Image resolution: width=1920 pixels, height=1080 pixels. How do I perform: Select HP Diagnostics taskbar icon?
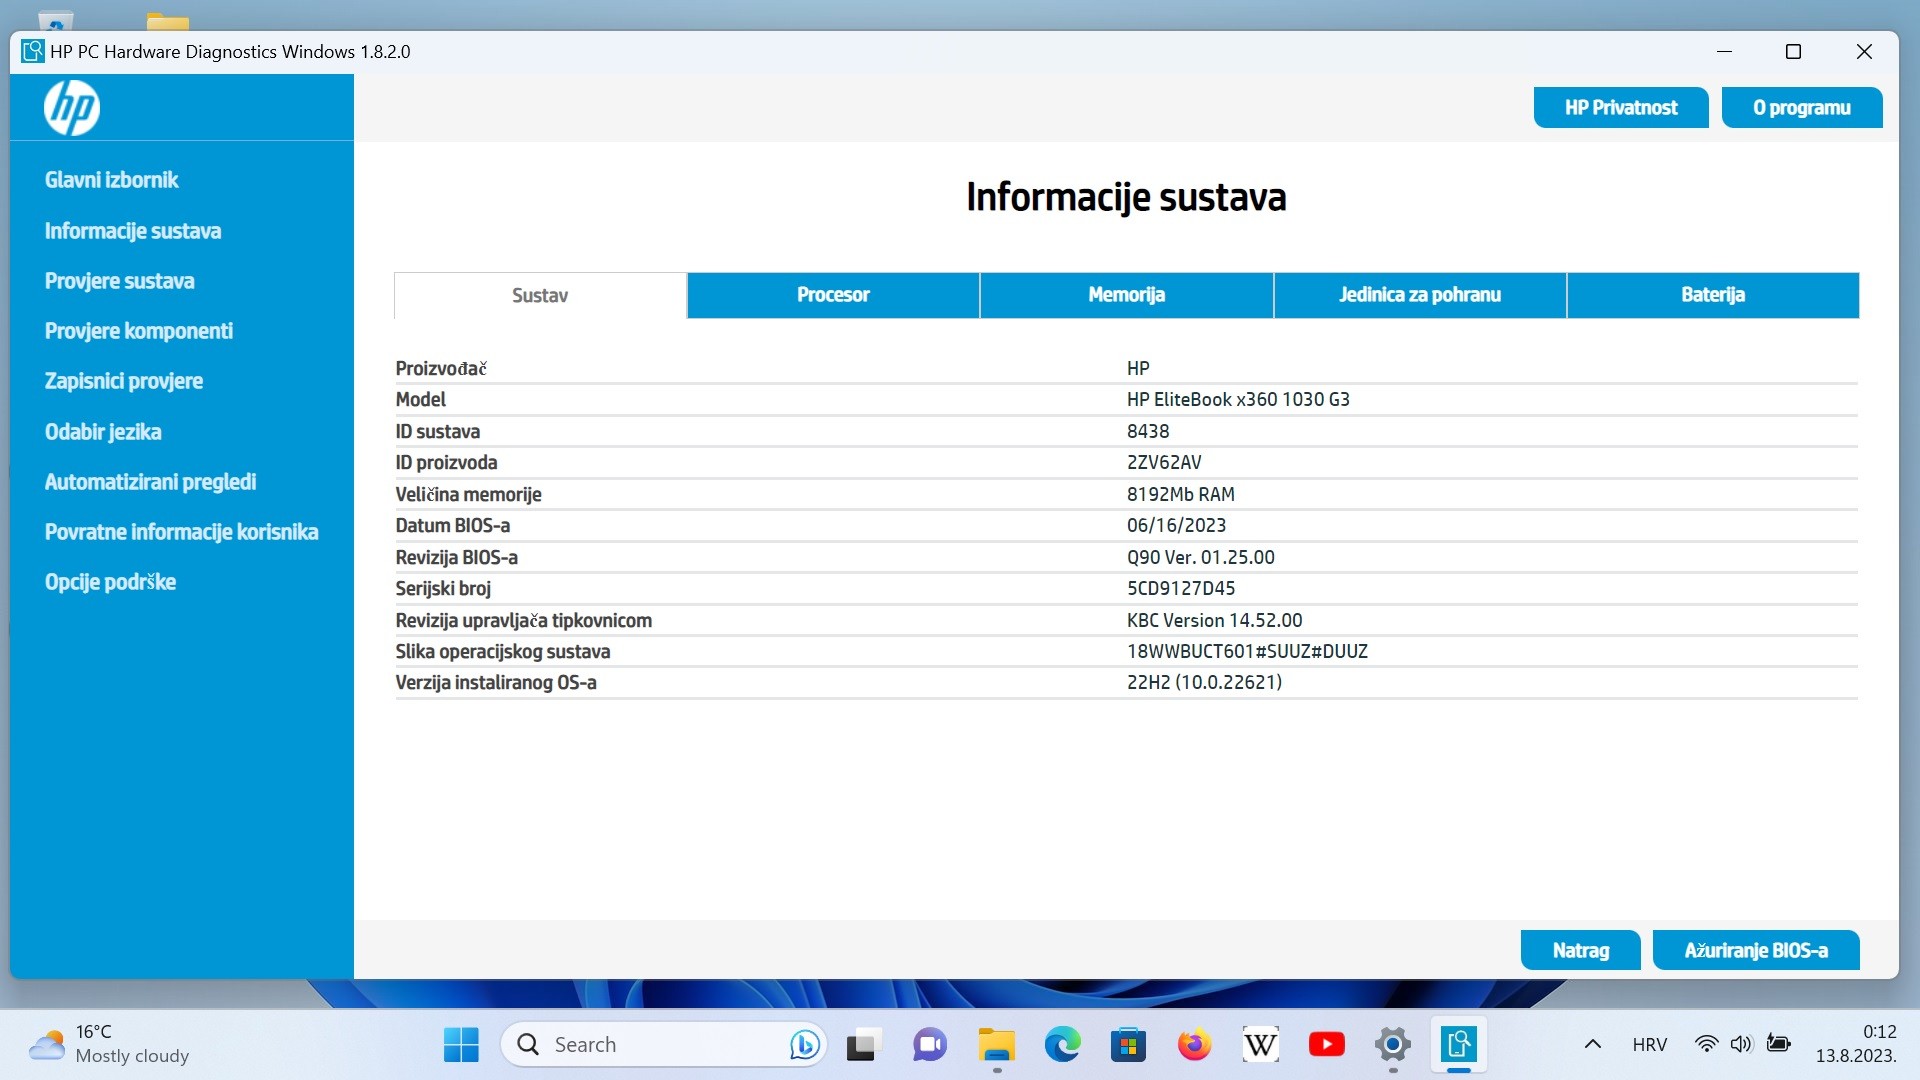1458,1045
